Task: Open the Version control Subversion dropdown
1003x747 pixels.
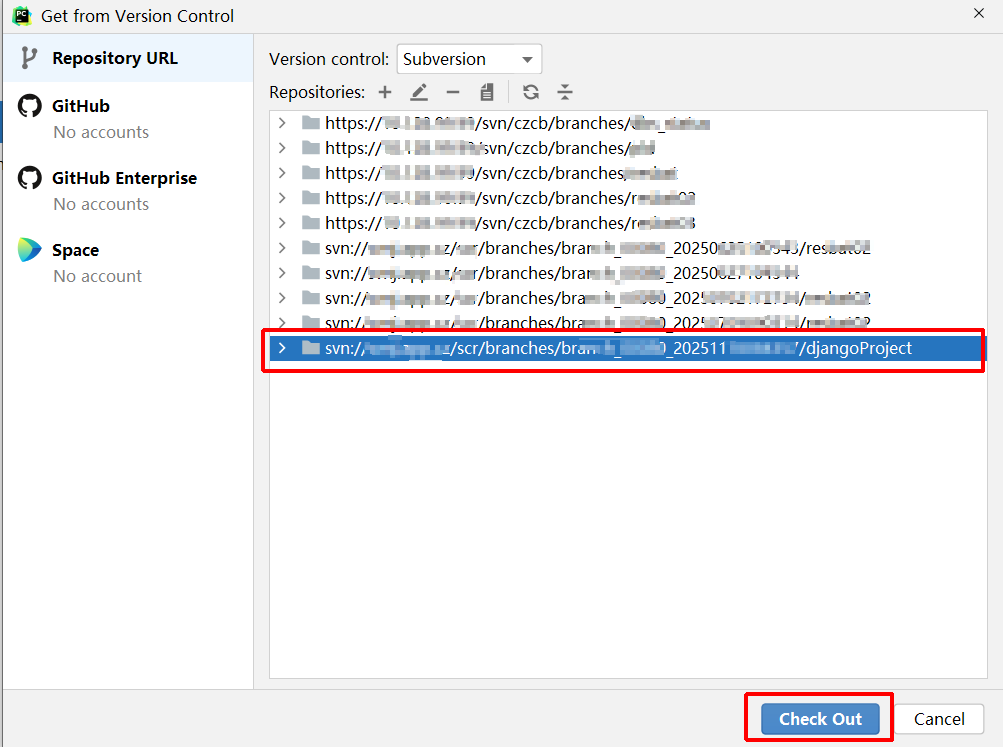Action: pos(470,59)
